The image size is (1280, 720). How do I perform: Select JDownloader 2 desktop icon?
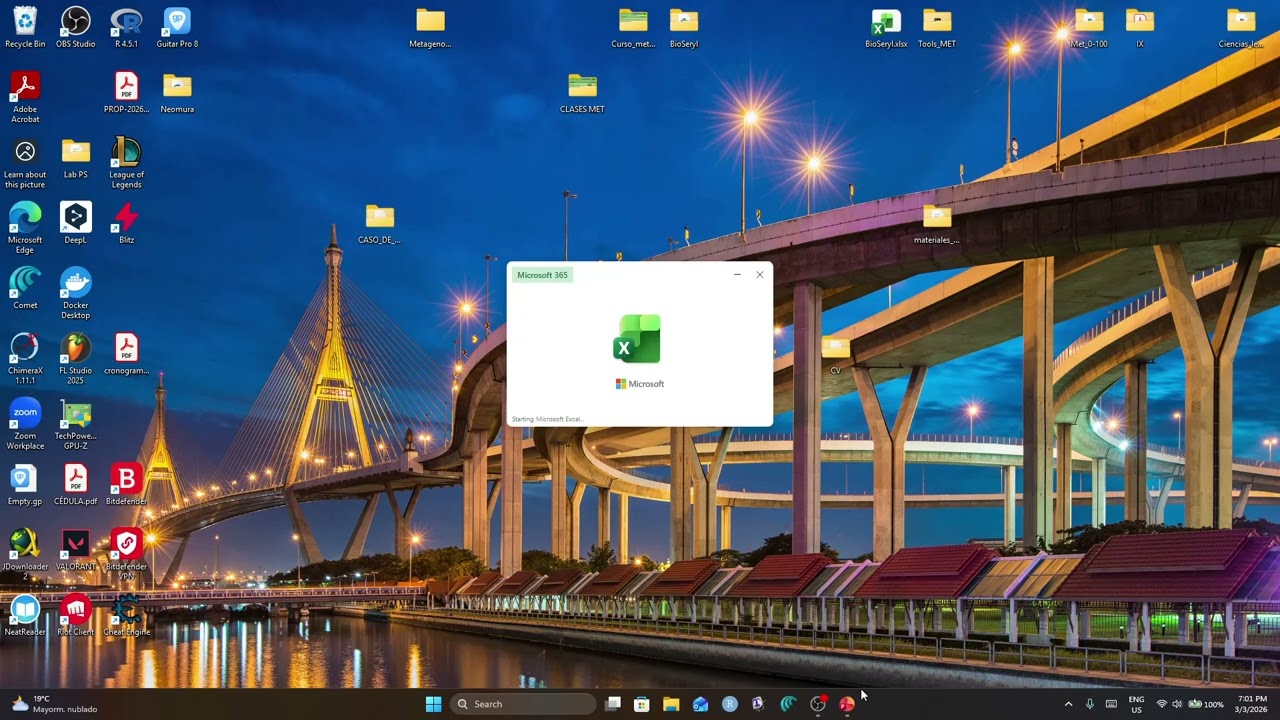(x=25, y=555)
